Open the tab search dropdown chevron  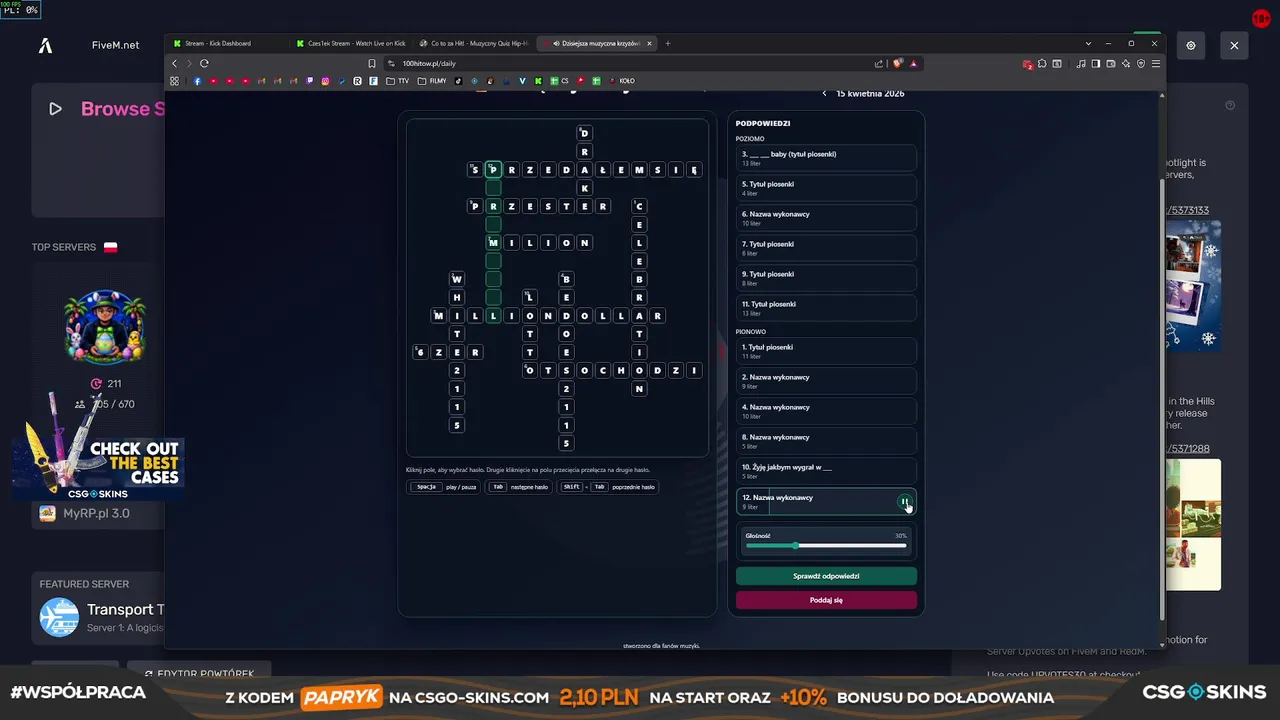(x=1088, y=43)
